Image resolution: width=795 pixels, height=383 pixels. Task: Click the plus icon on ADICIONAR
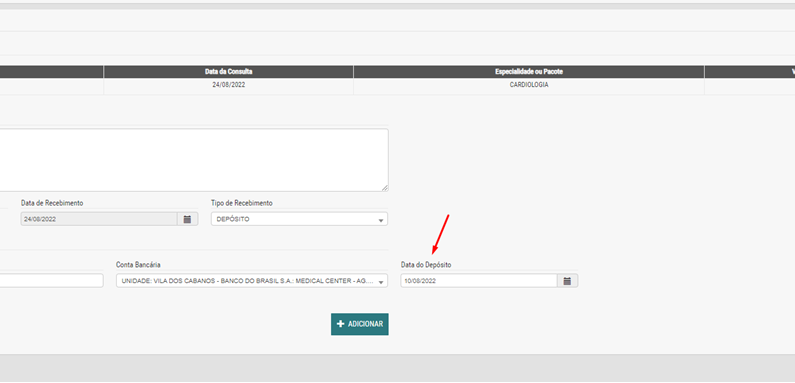(341, 324)
